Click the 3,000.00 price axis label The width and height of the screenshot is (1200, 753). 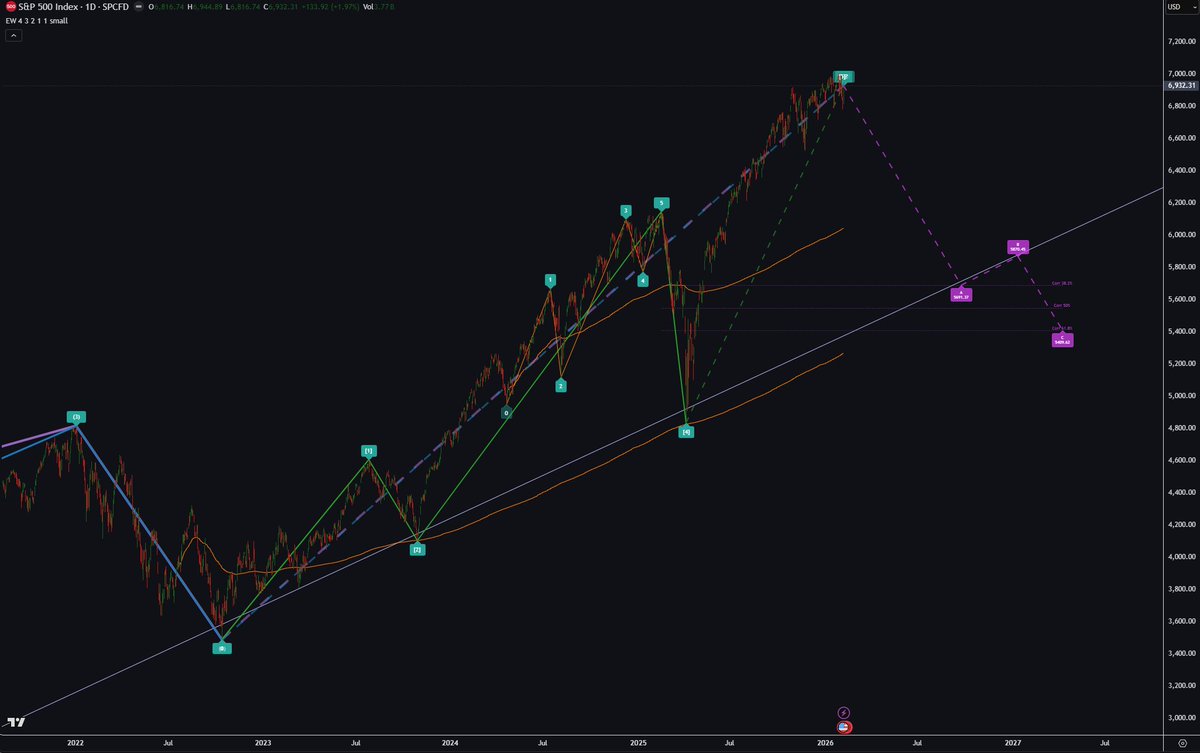(1180, 718)
